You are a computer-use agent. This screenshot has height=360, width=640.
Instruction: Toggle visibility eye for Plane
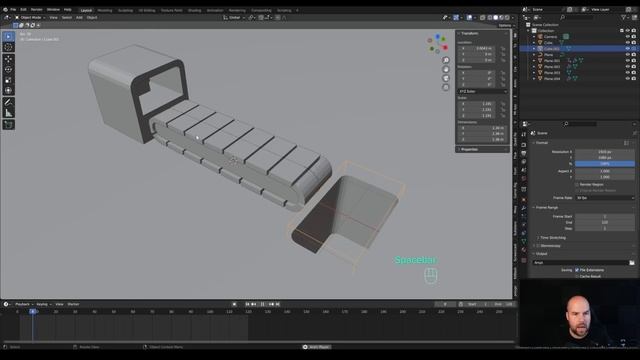click(x=628, y=55)
